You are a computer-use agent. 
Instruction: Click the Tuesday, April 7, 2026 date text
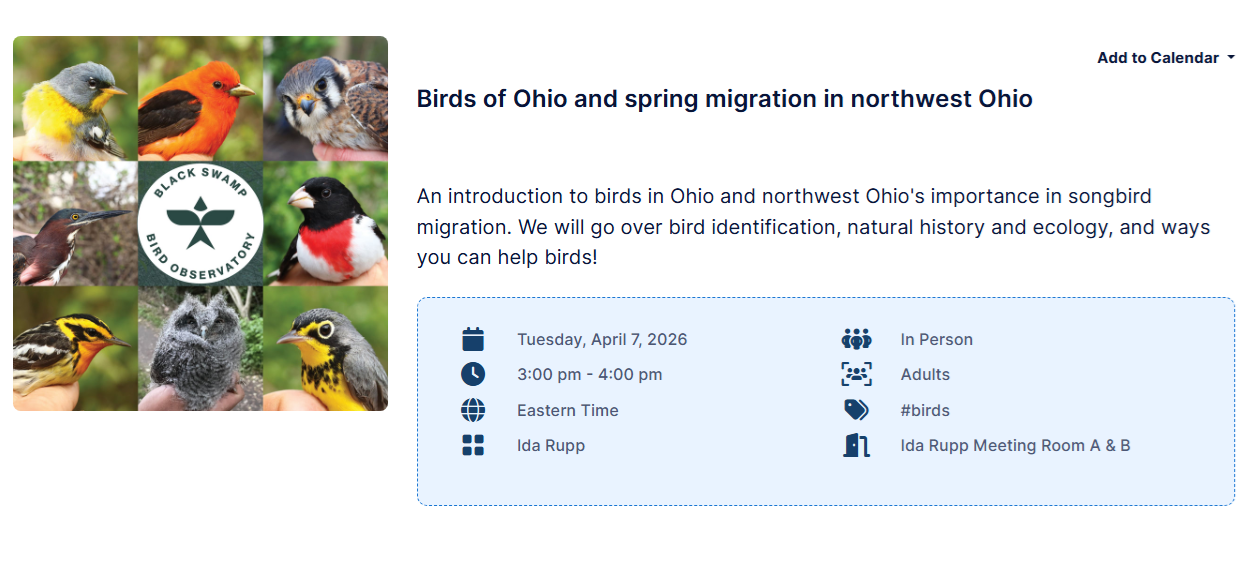click(x=602, y=339)
